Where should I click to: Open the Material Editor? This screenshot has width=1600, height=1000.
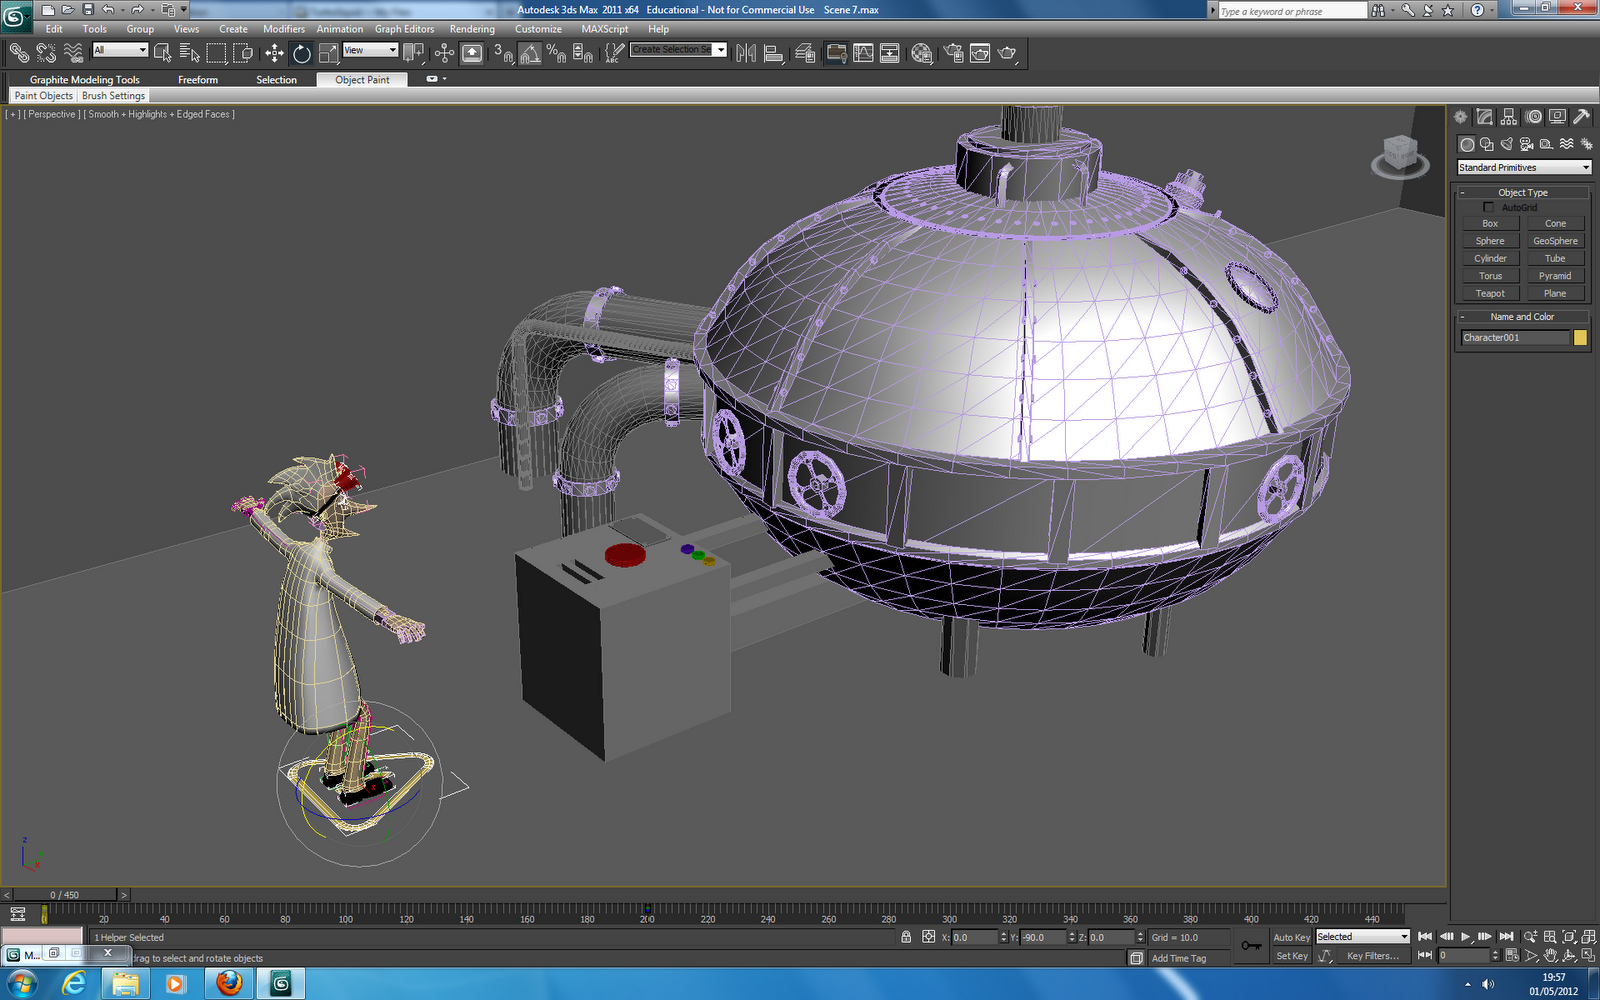point(922,53)
